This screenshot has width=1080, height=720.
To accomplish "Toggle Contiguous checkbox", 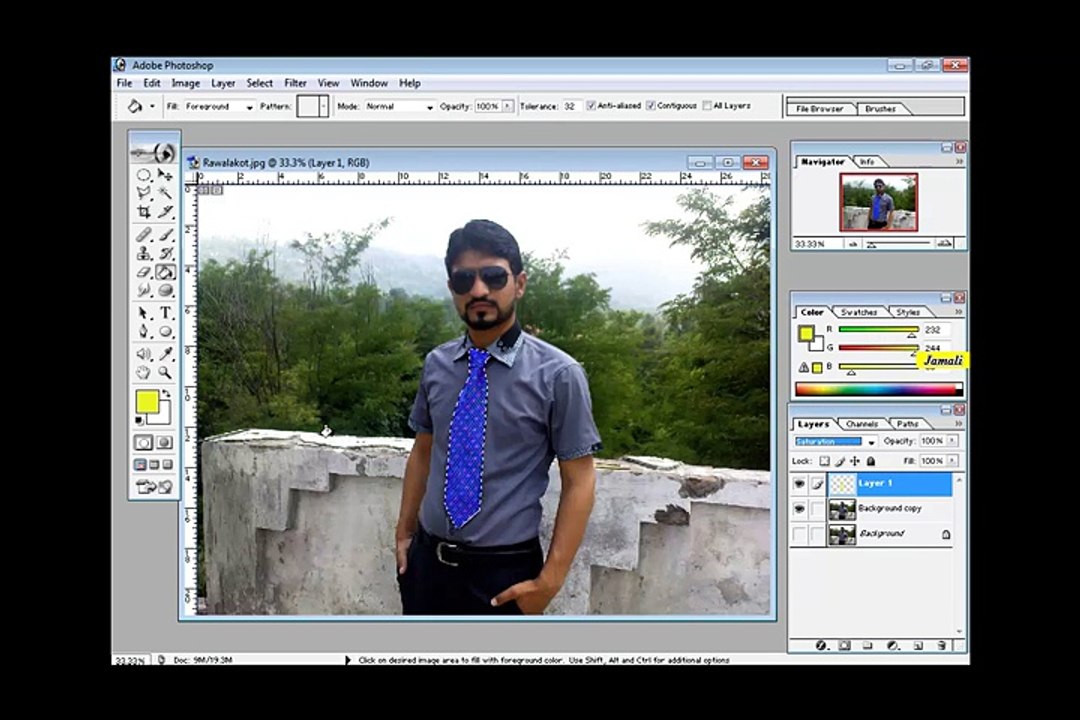I will click(651, 105).
